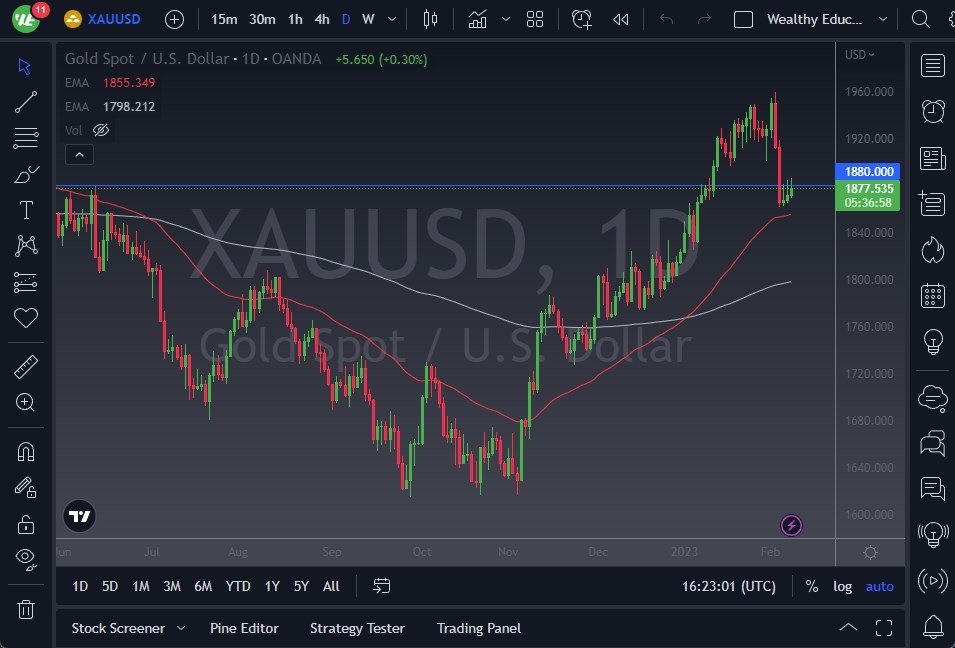Toggle magnet mode for drawings
Screen dimensions: 955x648
point(25,452)
